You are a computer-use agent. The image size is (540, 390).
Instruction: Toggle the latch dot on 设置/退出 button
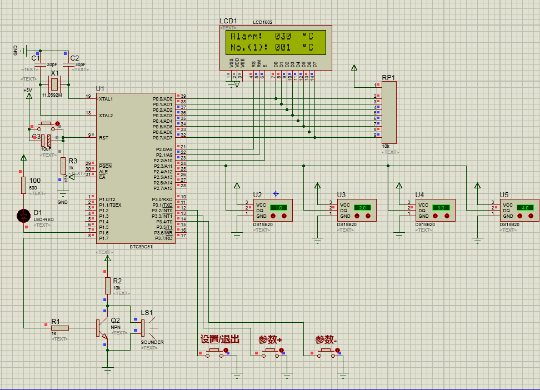tap(226, 350)
